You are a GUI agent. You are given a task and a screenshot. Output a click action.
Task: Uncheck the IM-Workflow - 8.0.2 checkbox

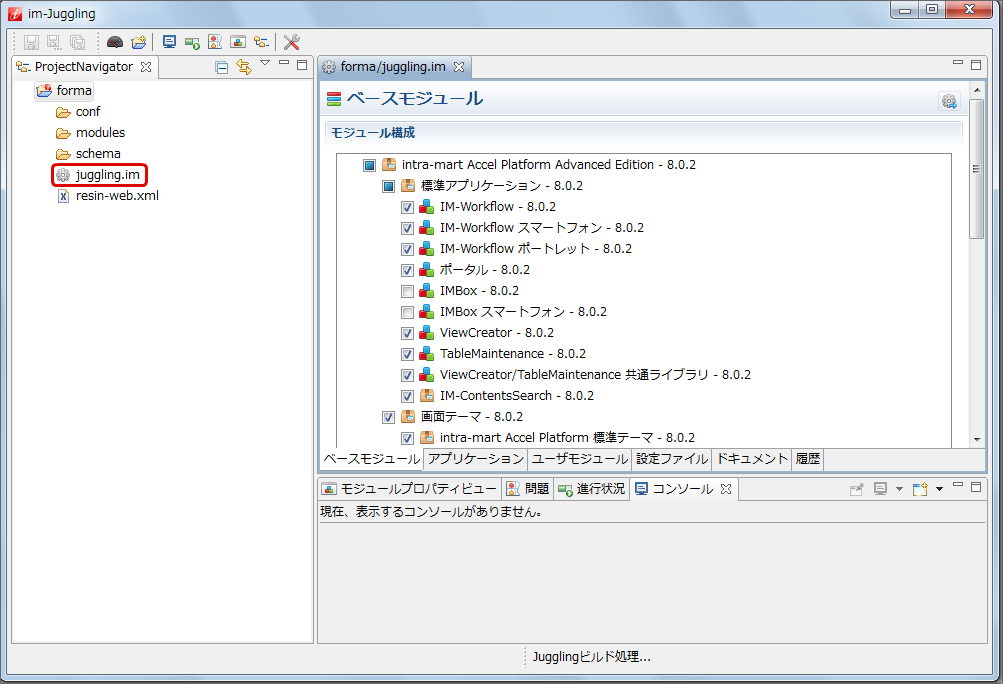(407, 207)
